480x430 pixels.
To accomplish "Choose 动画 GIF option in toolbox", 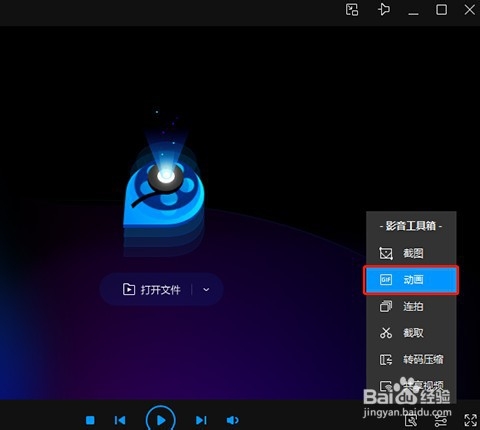I will (x=411, y=280).
